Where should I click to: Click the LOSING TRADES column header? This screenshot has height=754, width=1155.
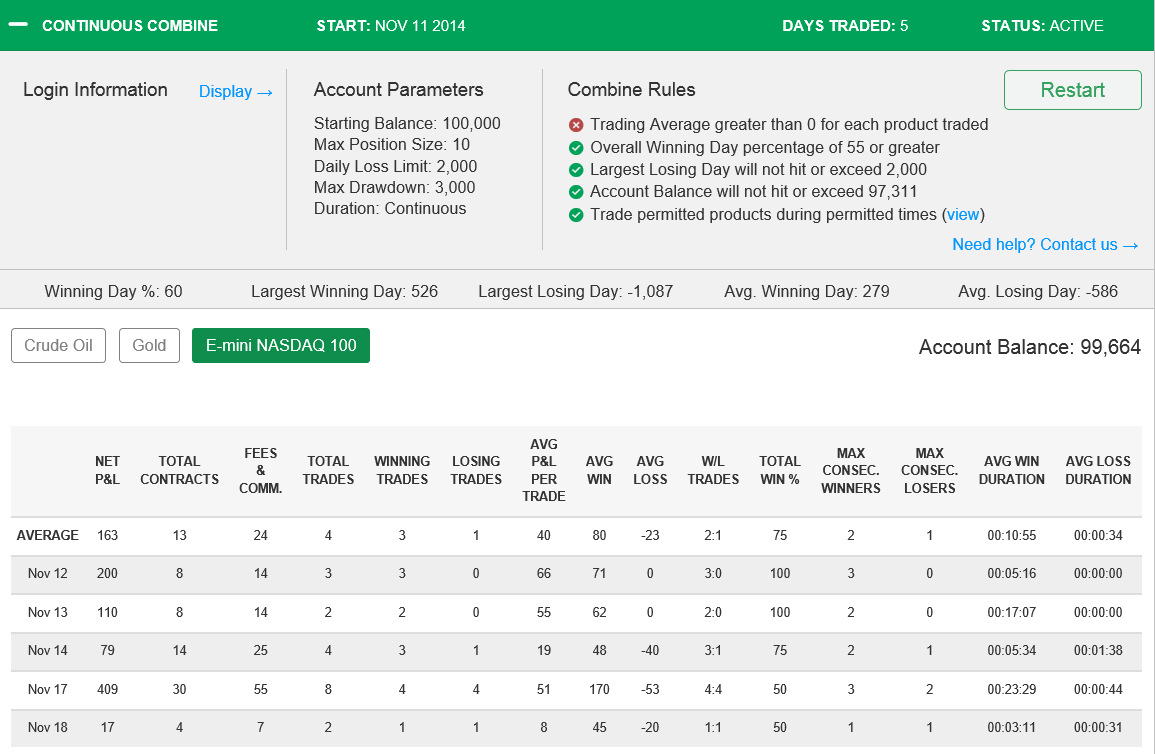point(476,470)
